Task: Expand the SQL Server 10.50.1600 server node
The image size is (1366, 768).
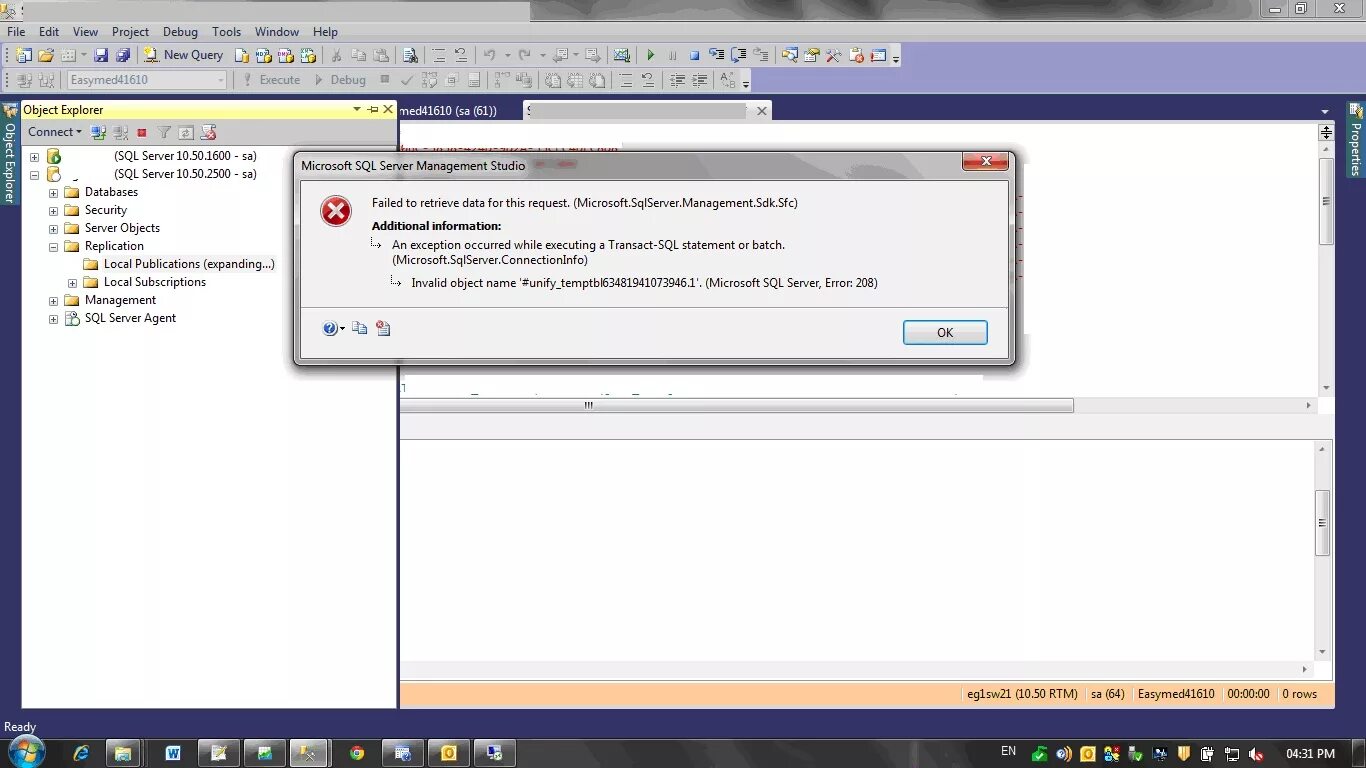Action: coord(35,156)
